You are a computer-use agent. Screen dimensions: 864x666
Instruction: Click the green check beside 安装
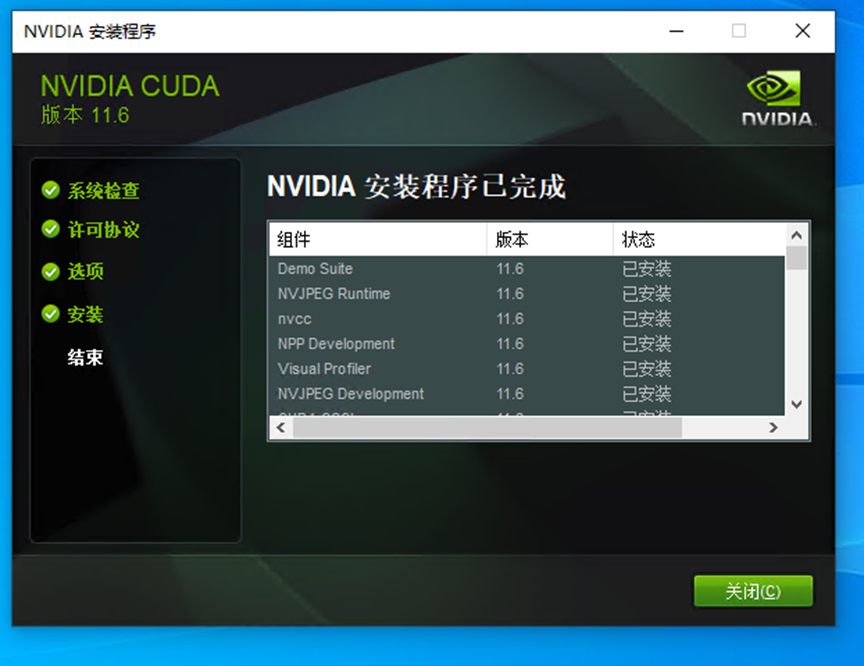(x=51, y=314)
